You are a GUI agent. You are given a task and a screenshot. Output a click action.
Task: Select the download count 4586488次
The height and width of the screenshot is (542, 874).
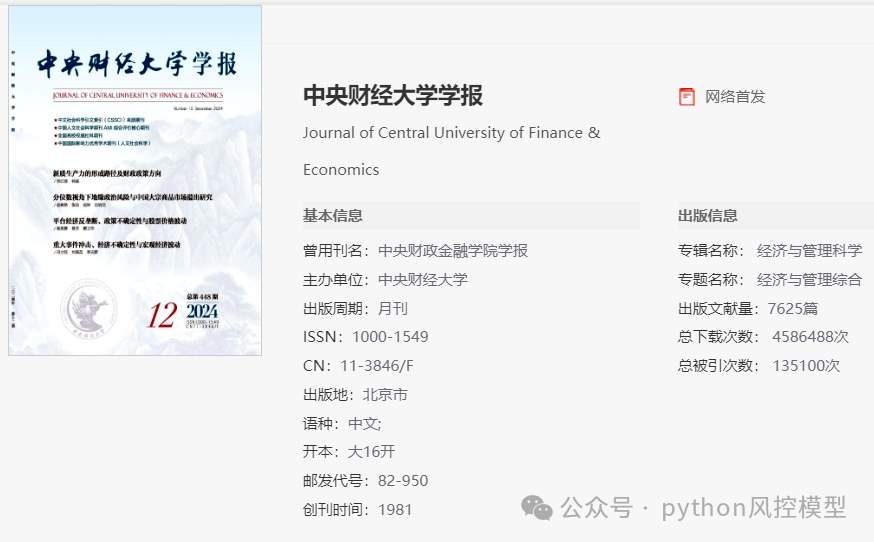pos(810,337)
